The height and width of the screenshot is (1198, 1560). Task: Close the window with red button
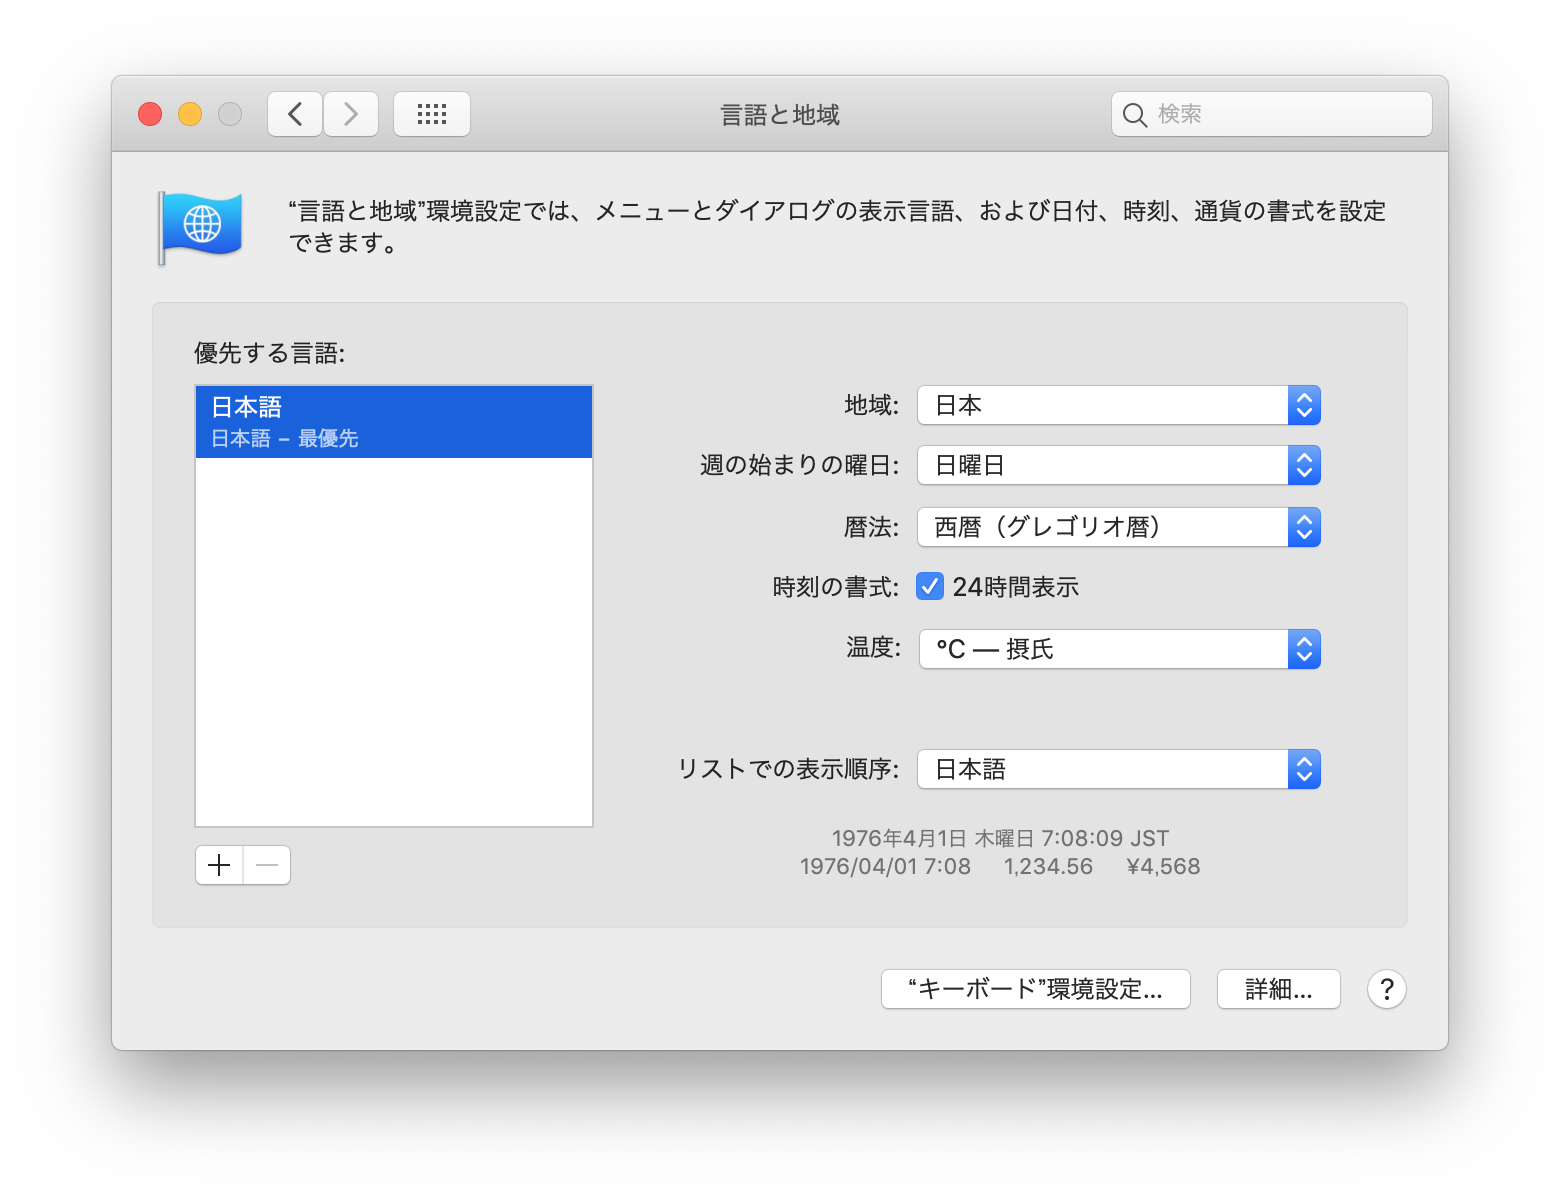point(150,114)
